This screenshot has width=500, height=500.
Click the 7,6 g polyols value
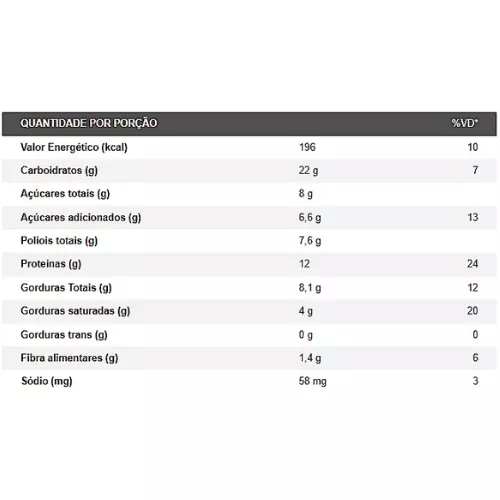click(x=310, y=241)
